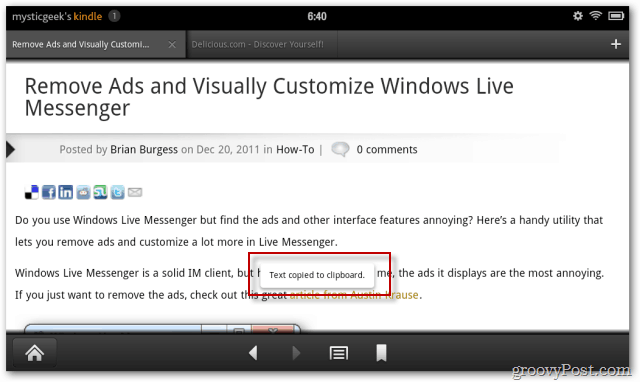Open a new browser tab
The width and height of the screenshot is (640, 382).
click(616, 44)
